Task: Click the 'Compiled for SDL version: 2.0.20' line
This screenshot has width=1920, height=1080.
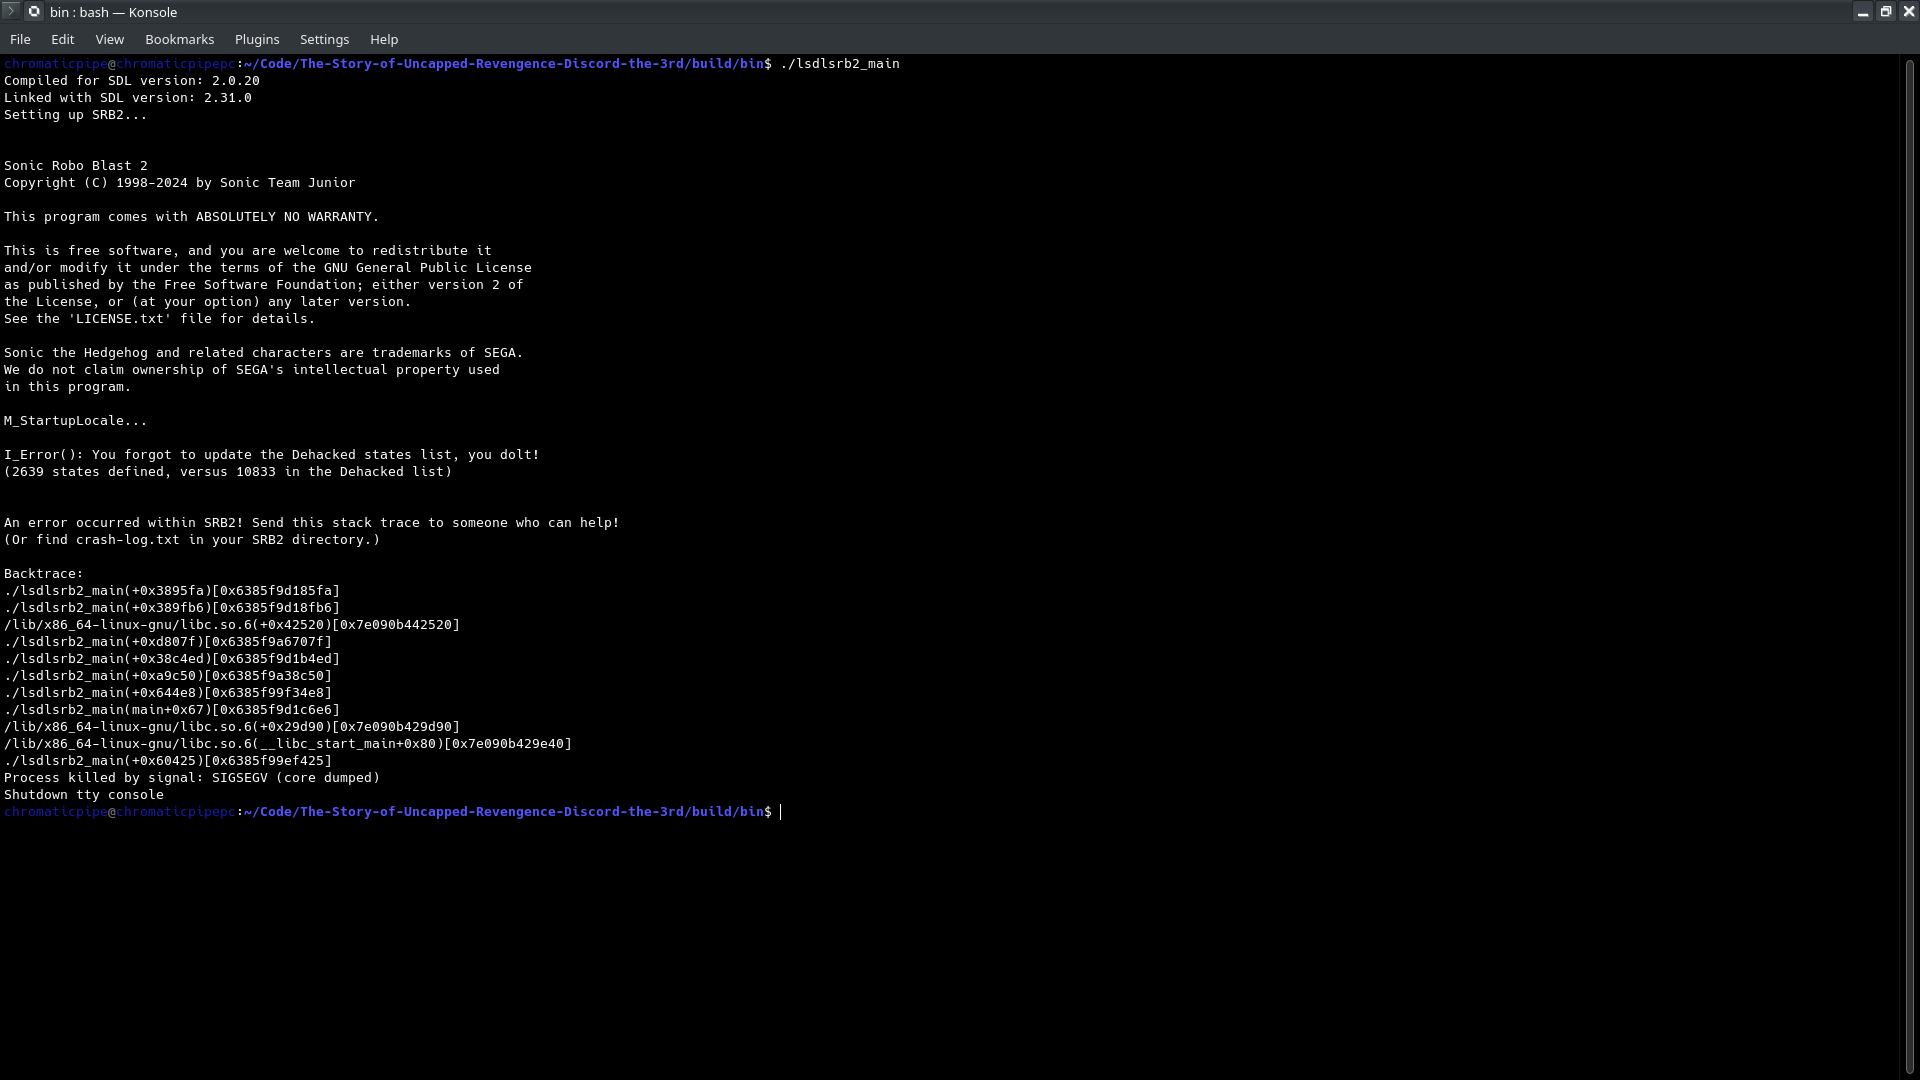Action: 132,81
